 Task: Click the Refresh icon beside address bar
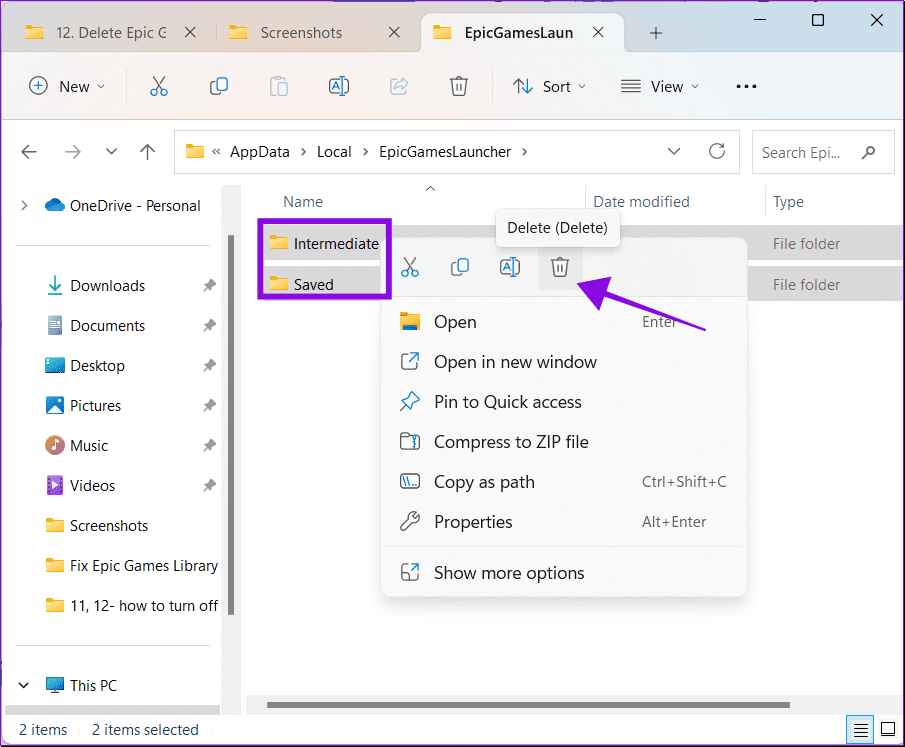[717, 151]
